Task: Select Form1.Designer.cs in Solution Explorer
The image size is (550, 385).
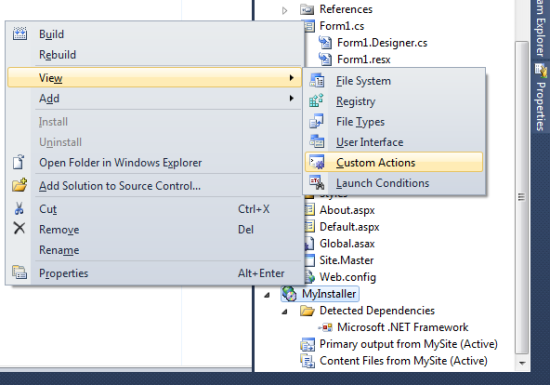Action: (382, 43)
